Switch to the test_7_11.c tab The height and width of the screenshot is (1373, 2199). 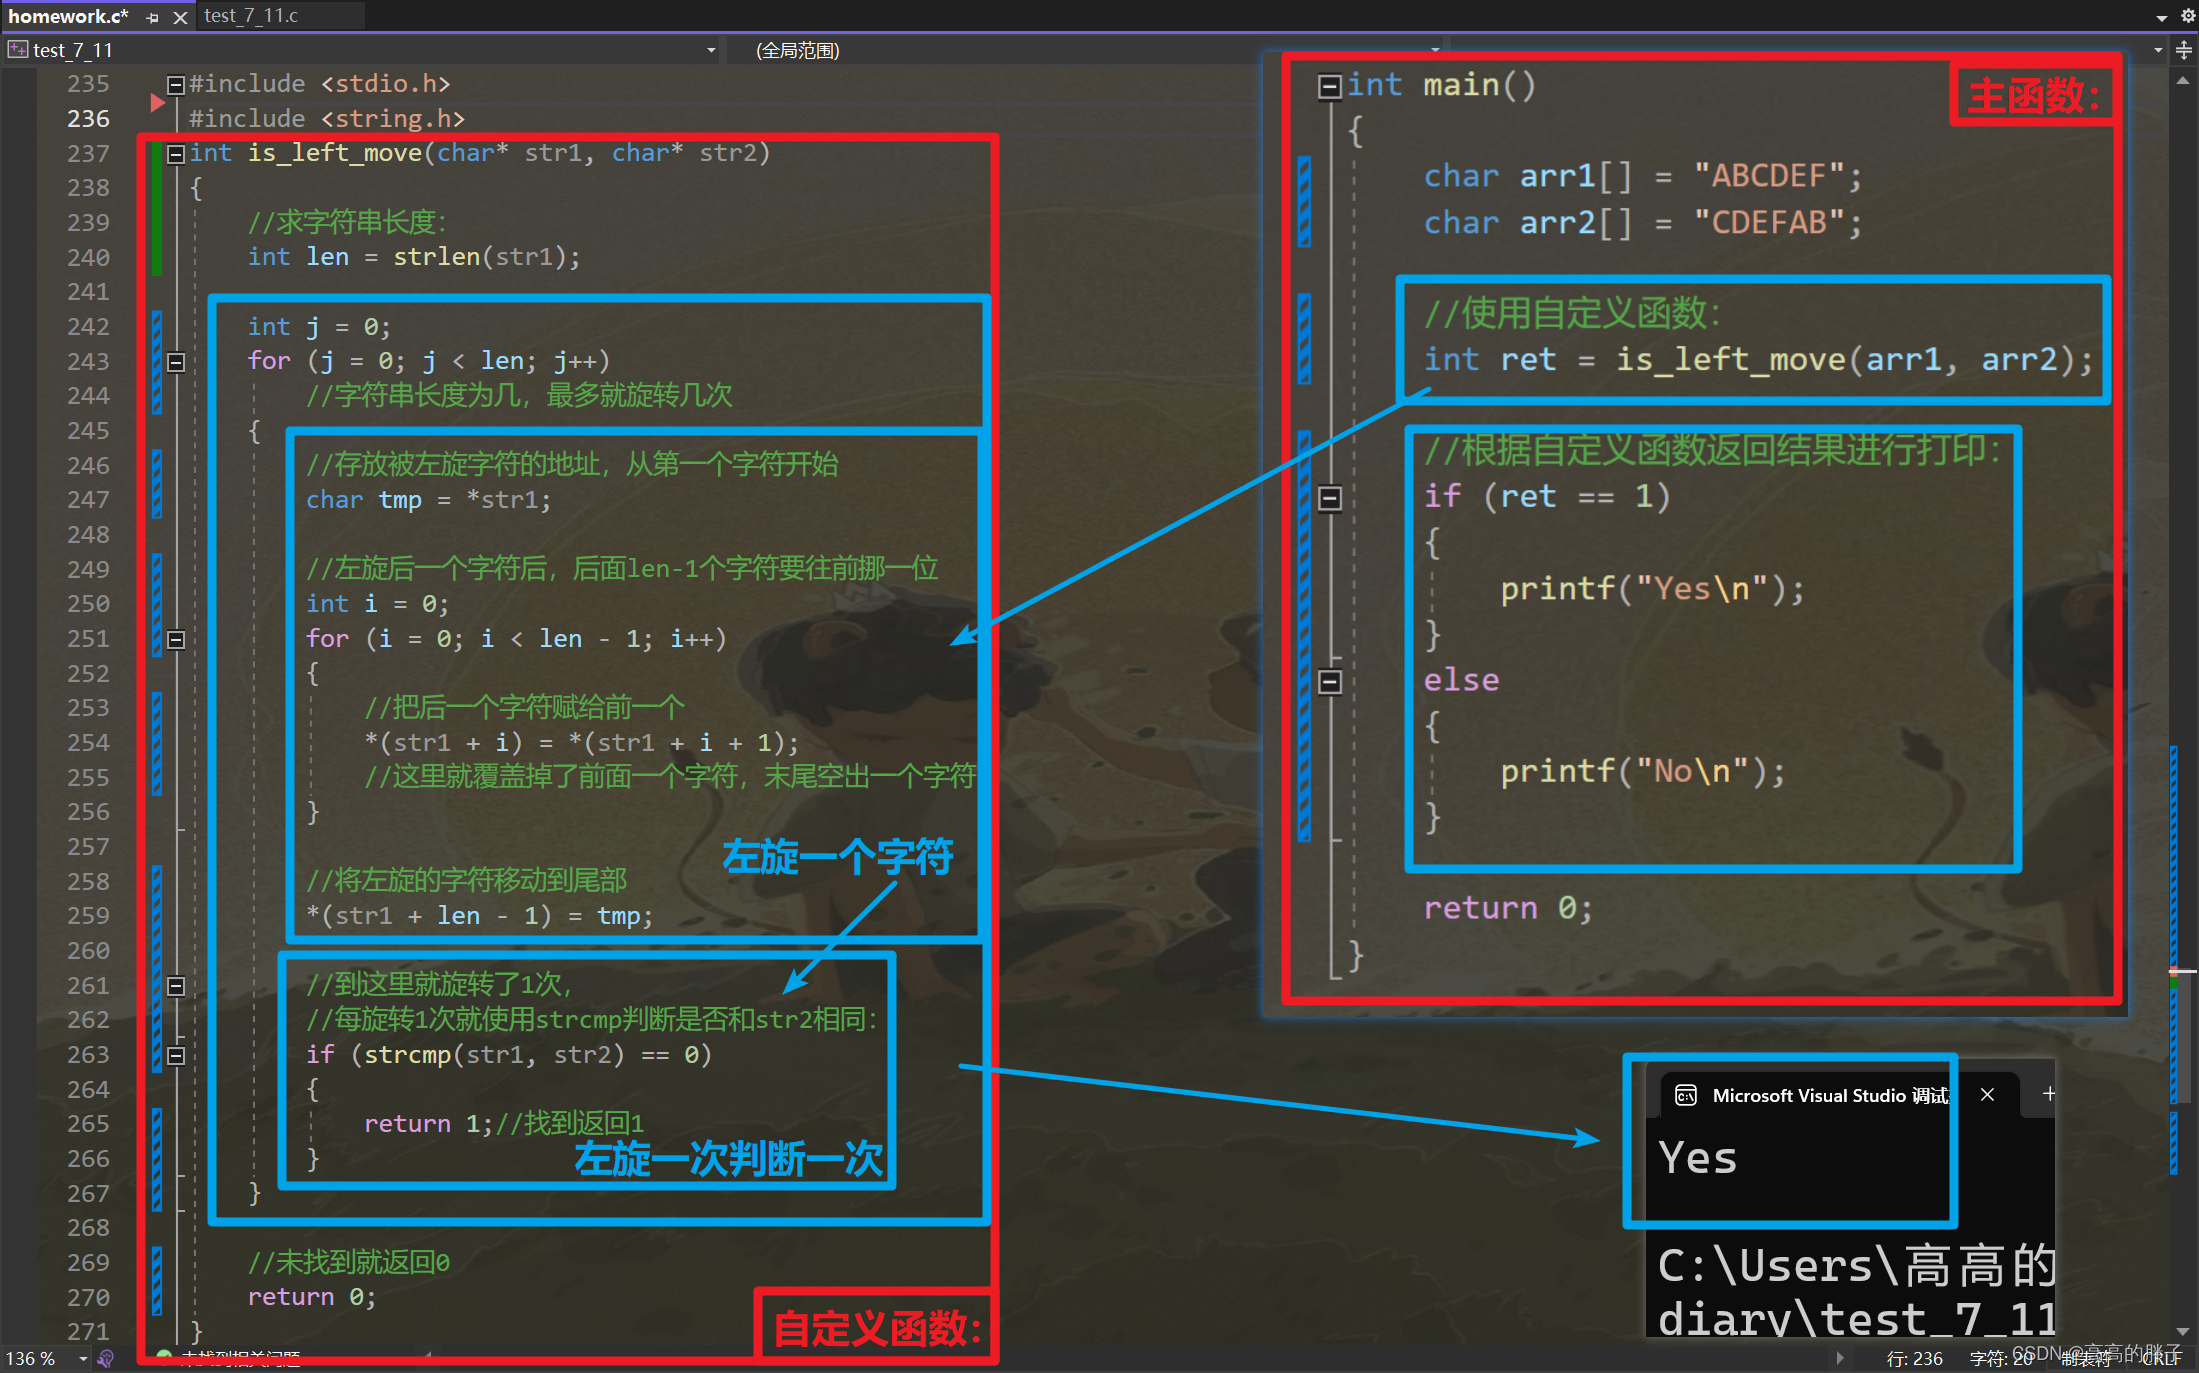pos(251,16)
